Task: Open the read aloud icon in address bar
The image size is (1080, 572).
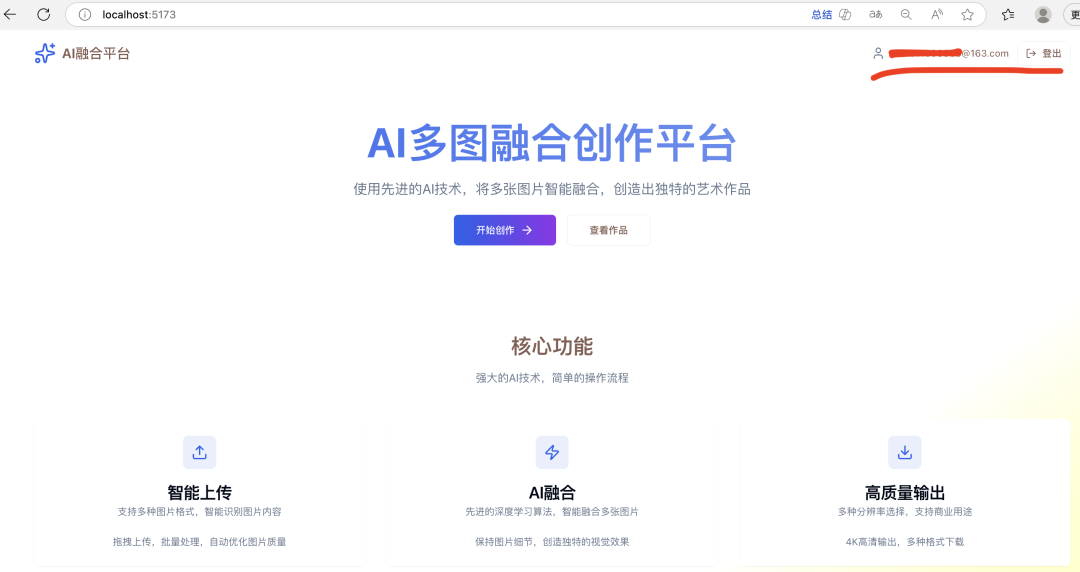Action: click(937, 14)
